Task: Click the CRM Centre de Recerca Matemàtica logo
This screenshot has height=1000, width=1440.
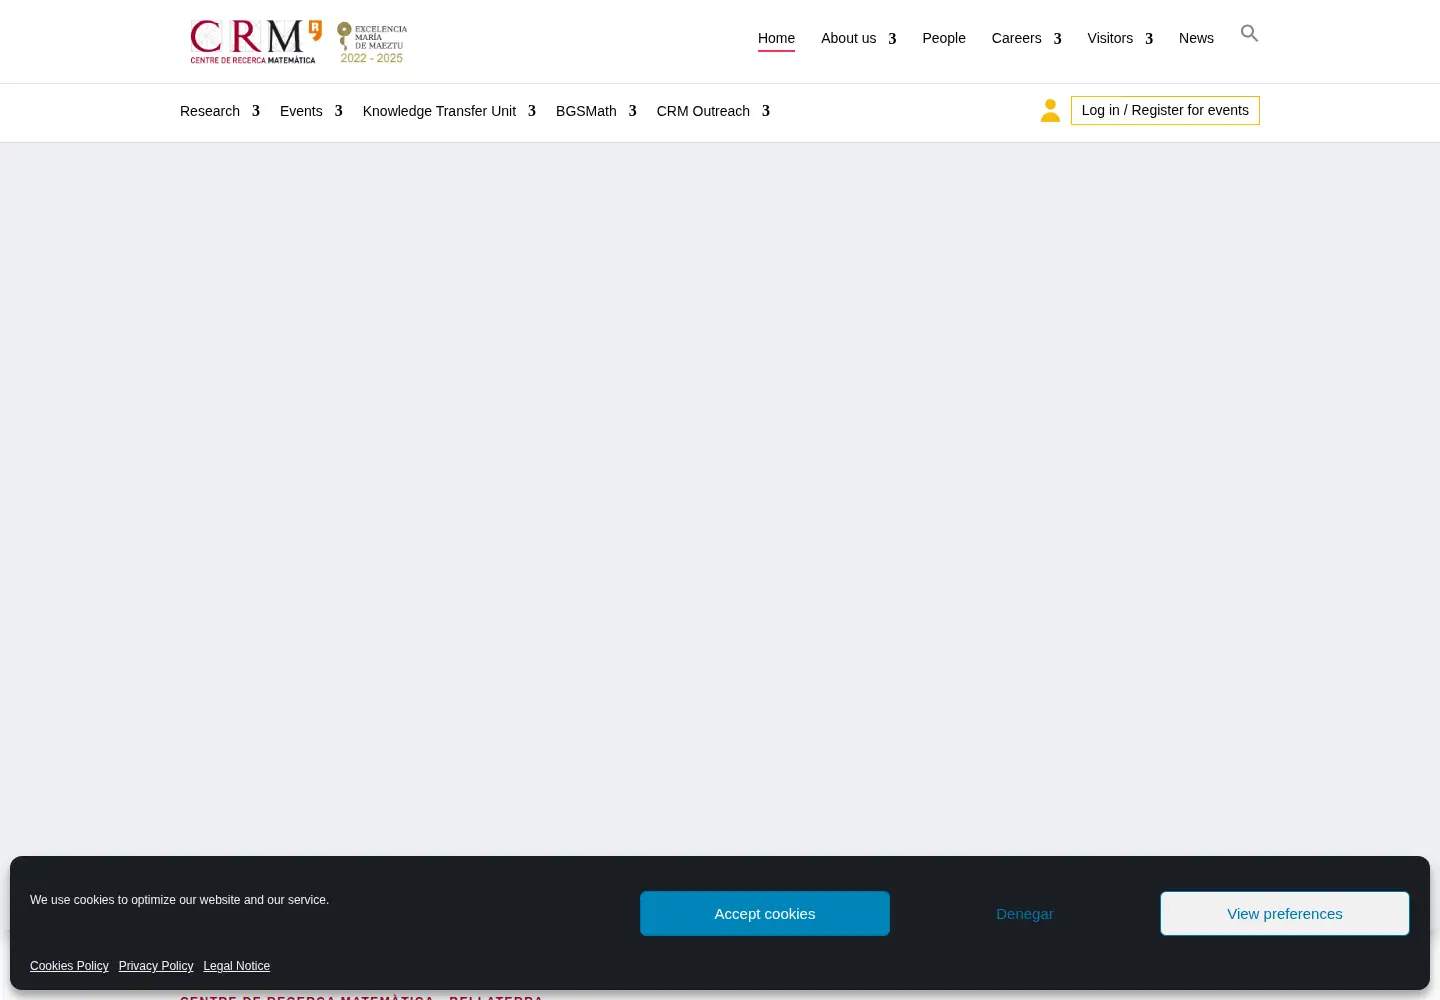Action: click(x=256, y=42)
